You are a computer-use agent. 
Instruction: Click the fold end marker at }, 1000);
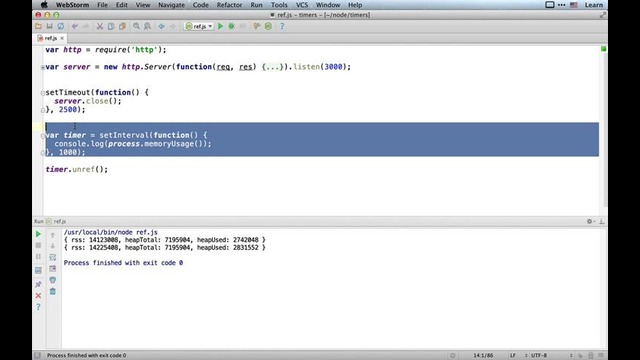tap(43, 153)
